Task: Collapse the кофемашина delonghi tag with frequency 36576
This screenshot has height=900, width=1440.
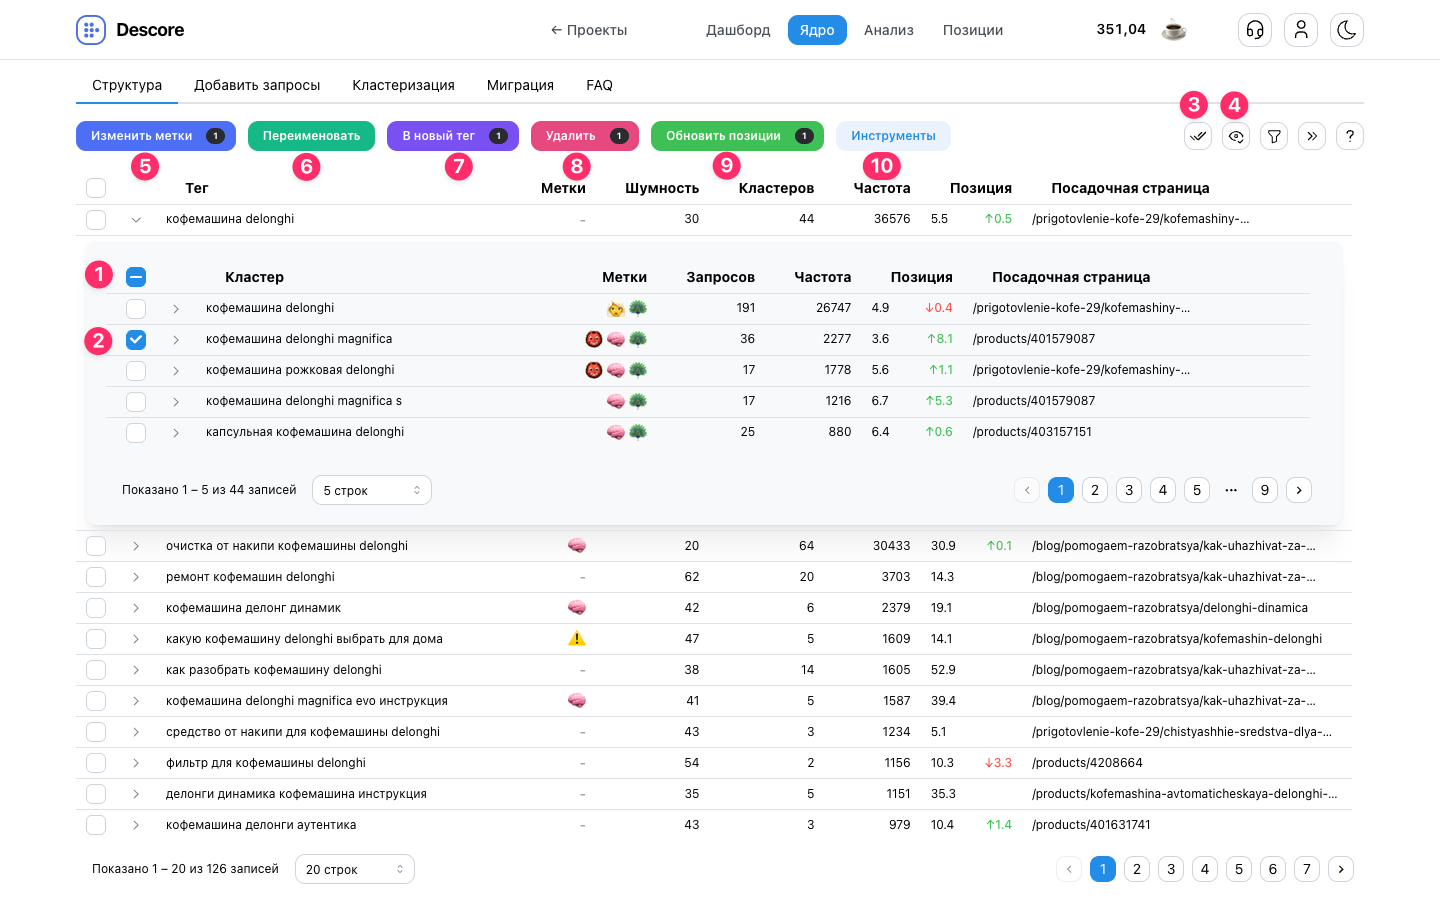Action: [136, 219]
